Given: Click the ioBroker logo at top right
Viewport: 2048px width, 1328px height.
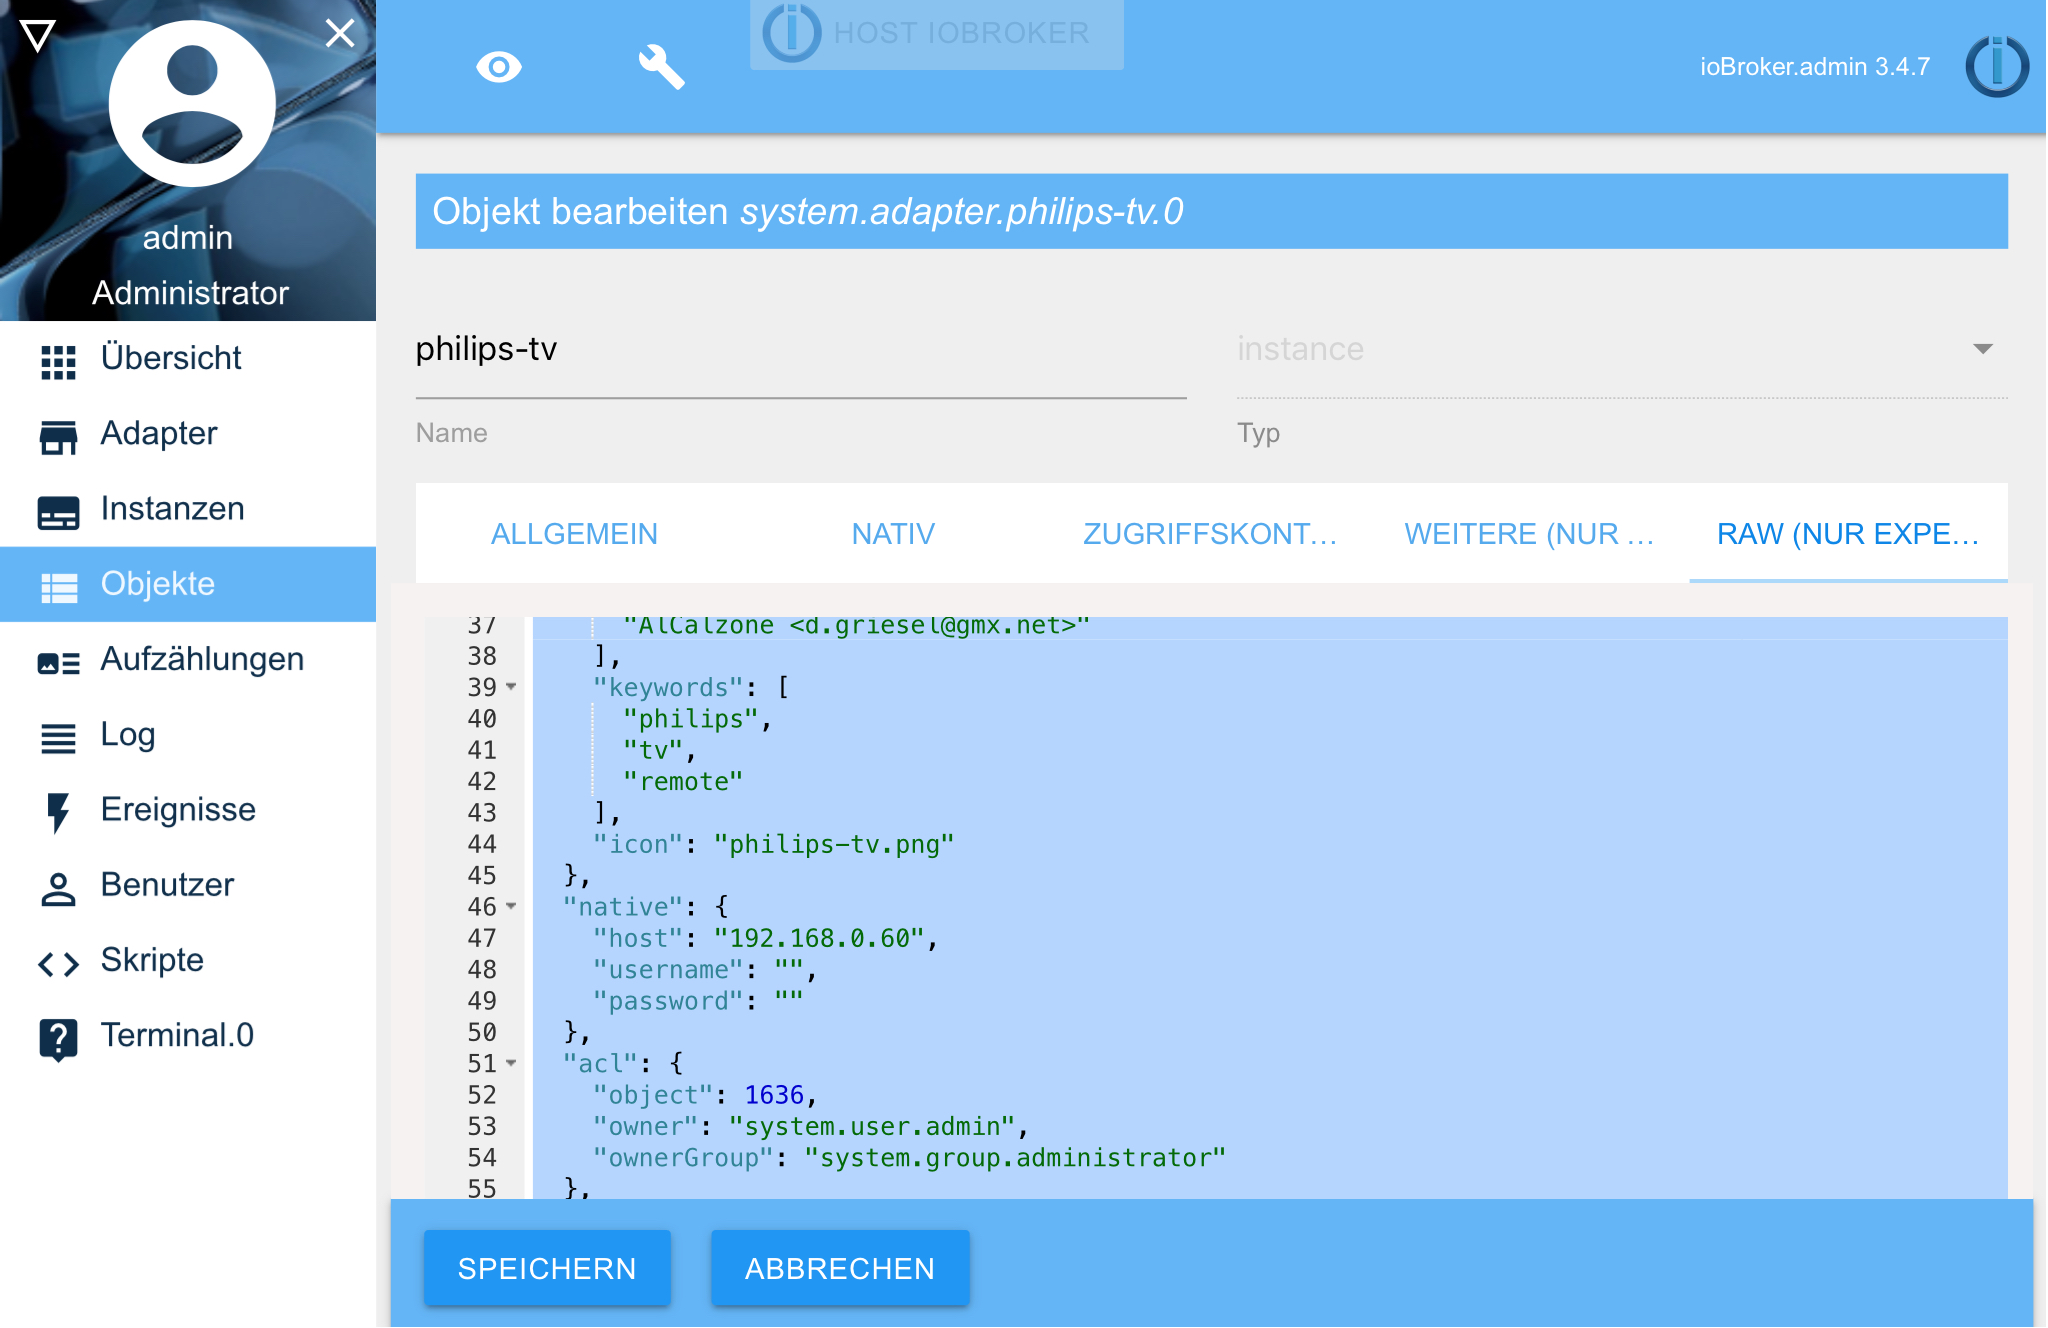Looking at the screenshot, I should pos(1997,66).
